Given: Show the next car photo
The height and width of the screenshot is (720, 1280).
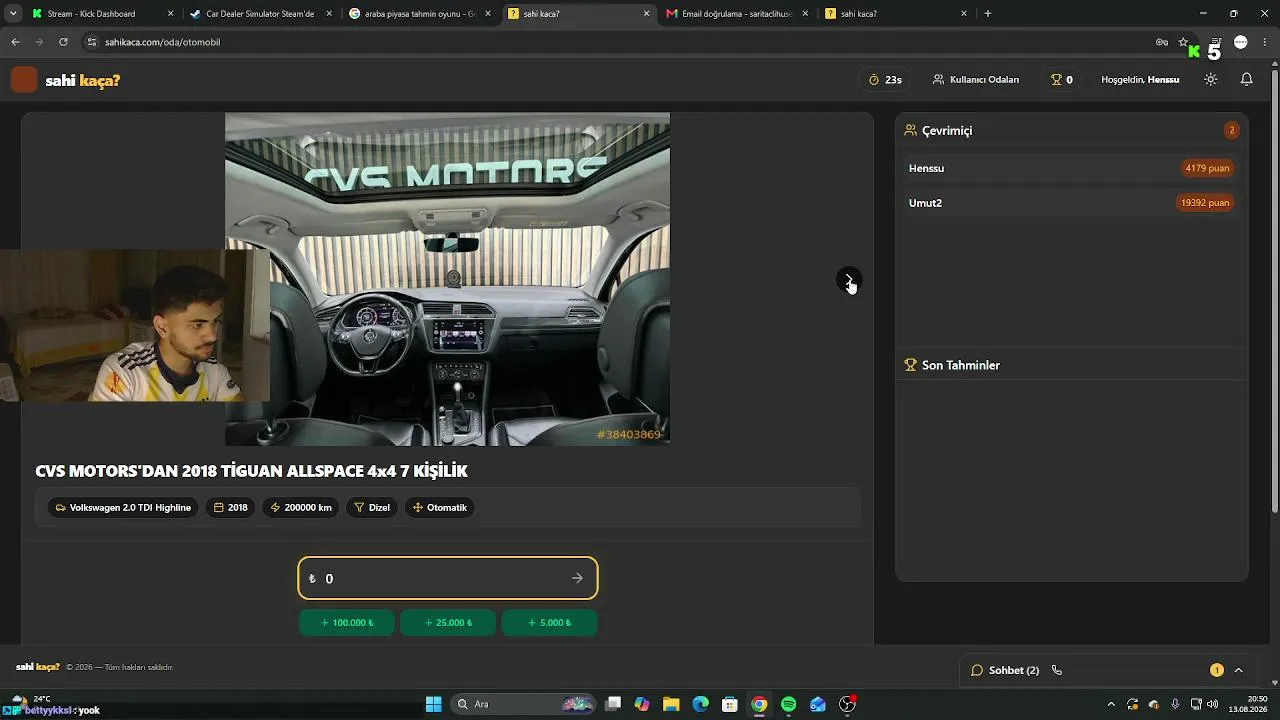Looking at the screenshot, I should (x=848, y=280).
